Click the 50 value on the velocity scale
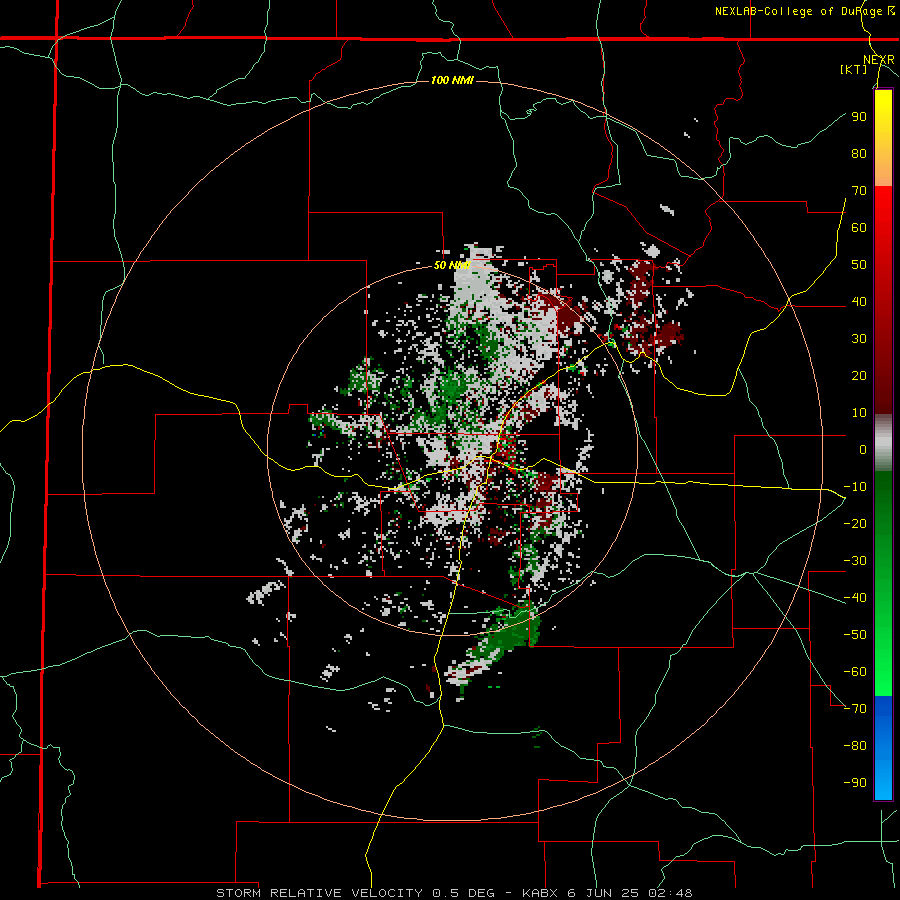Image resolution: width=900 pixels, height=900 pixels. pos(859,265)
